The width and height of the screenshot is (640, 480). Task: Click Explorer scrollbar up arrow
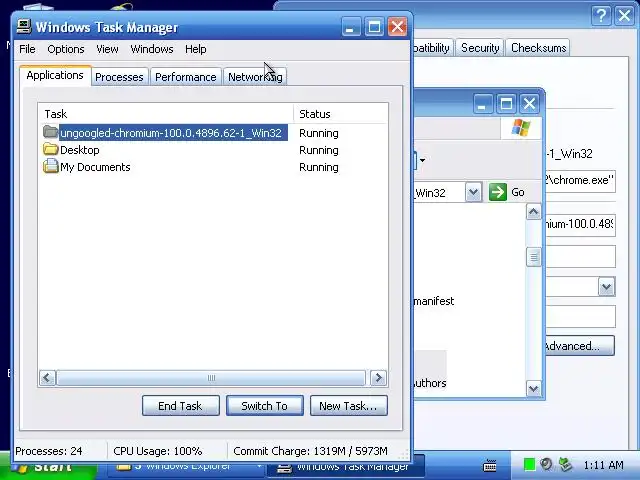[533, 212]
